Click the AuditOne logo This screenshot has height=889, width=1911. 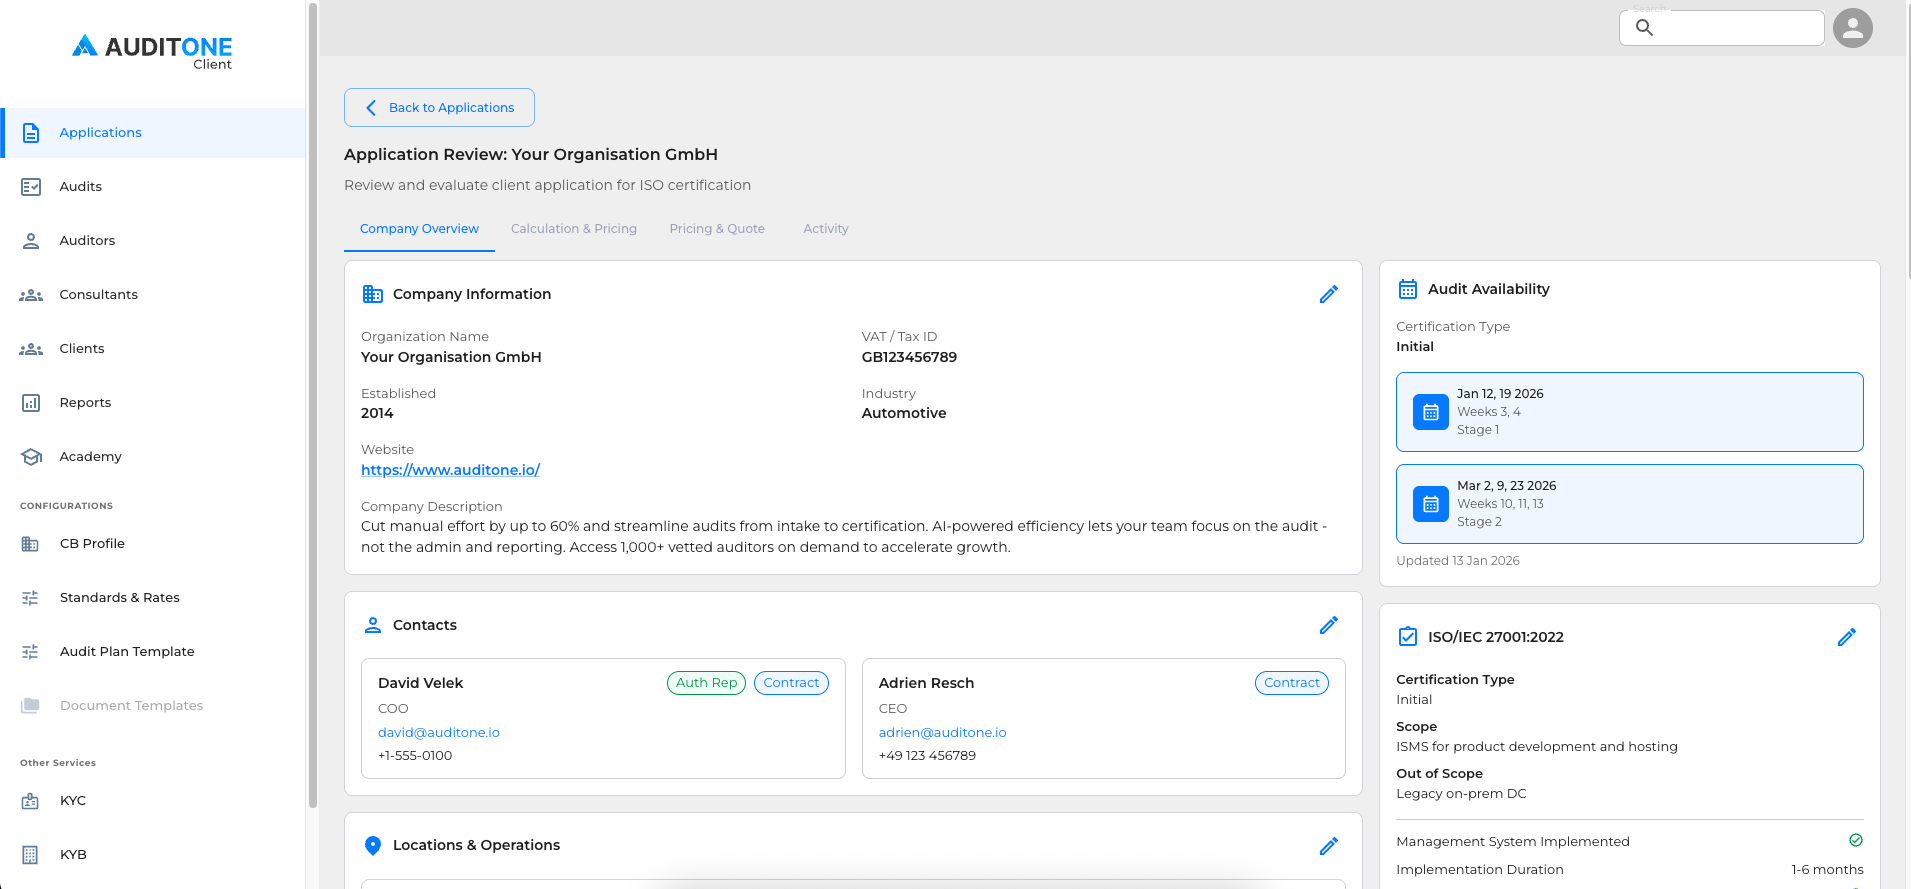coord(152,52)
